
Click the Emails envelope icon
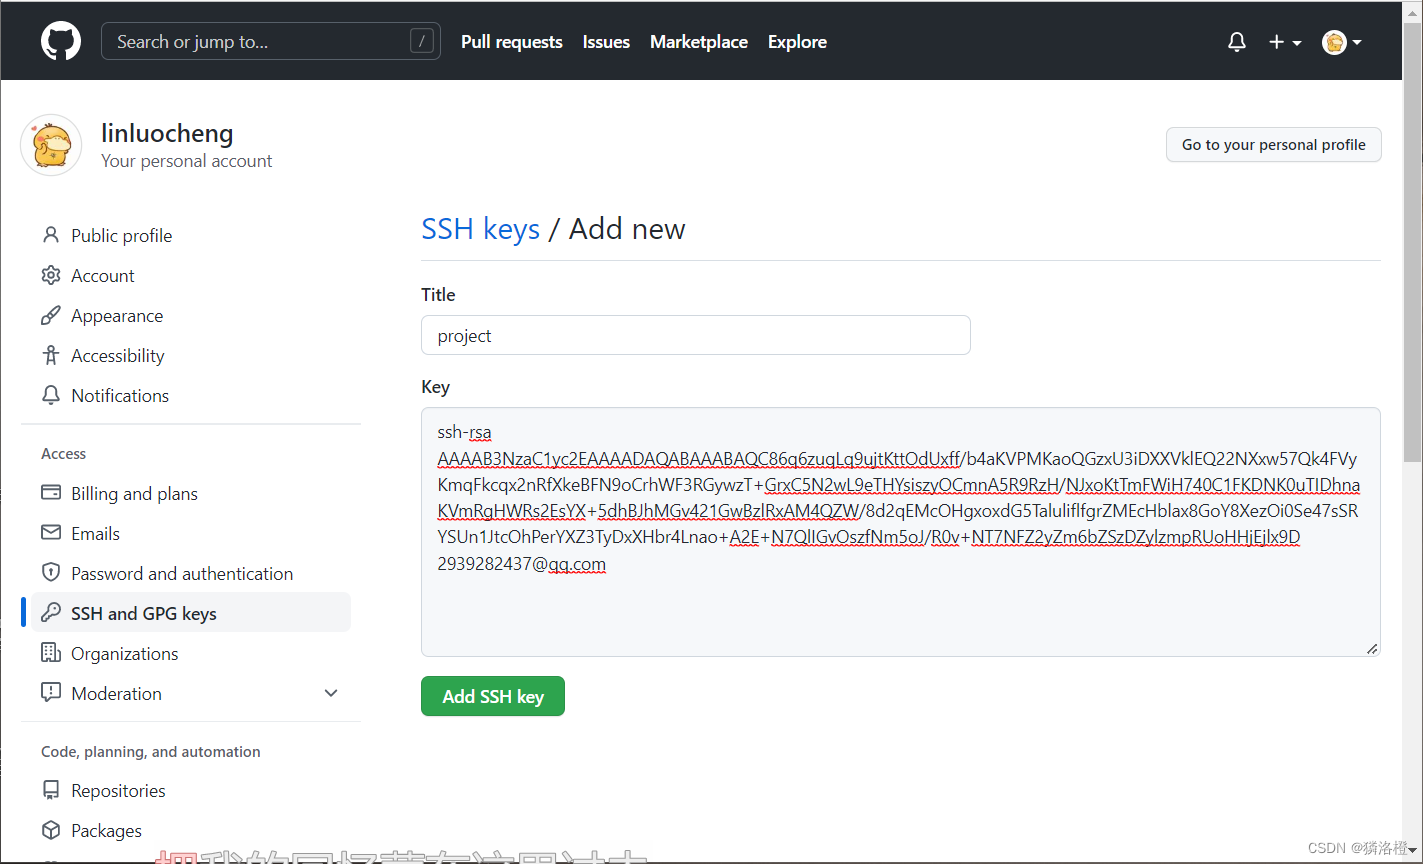[x=51, y=533]
